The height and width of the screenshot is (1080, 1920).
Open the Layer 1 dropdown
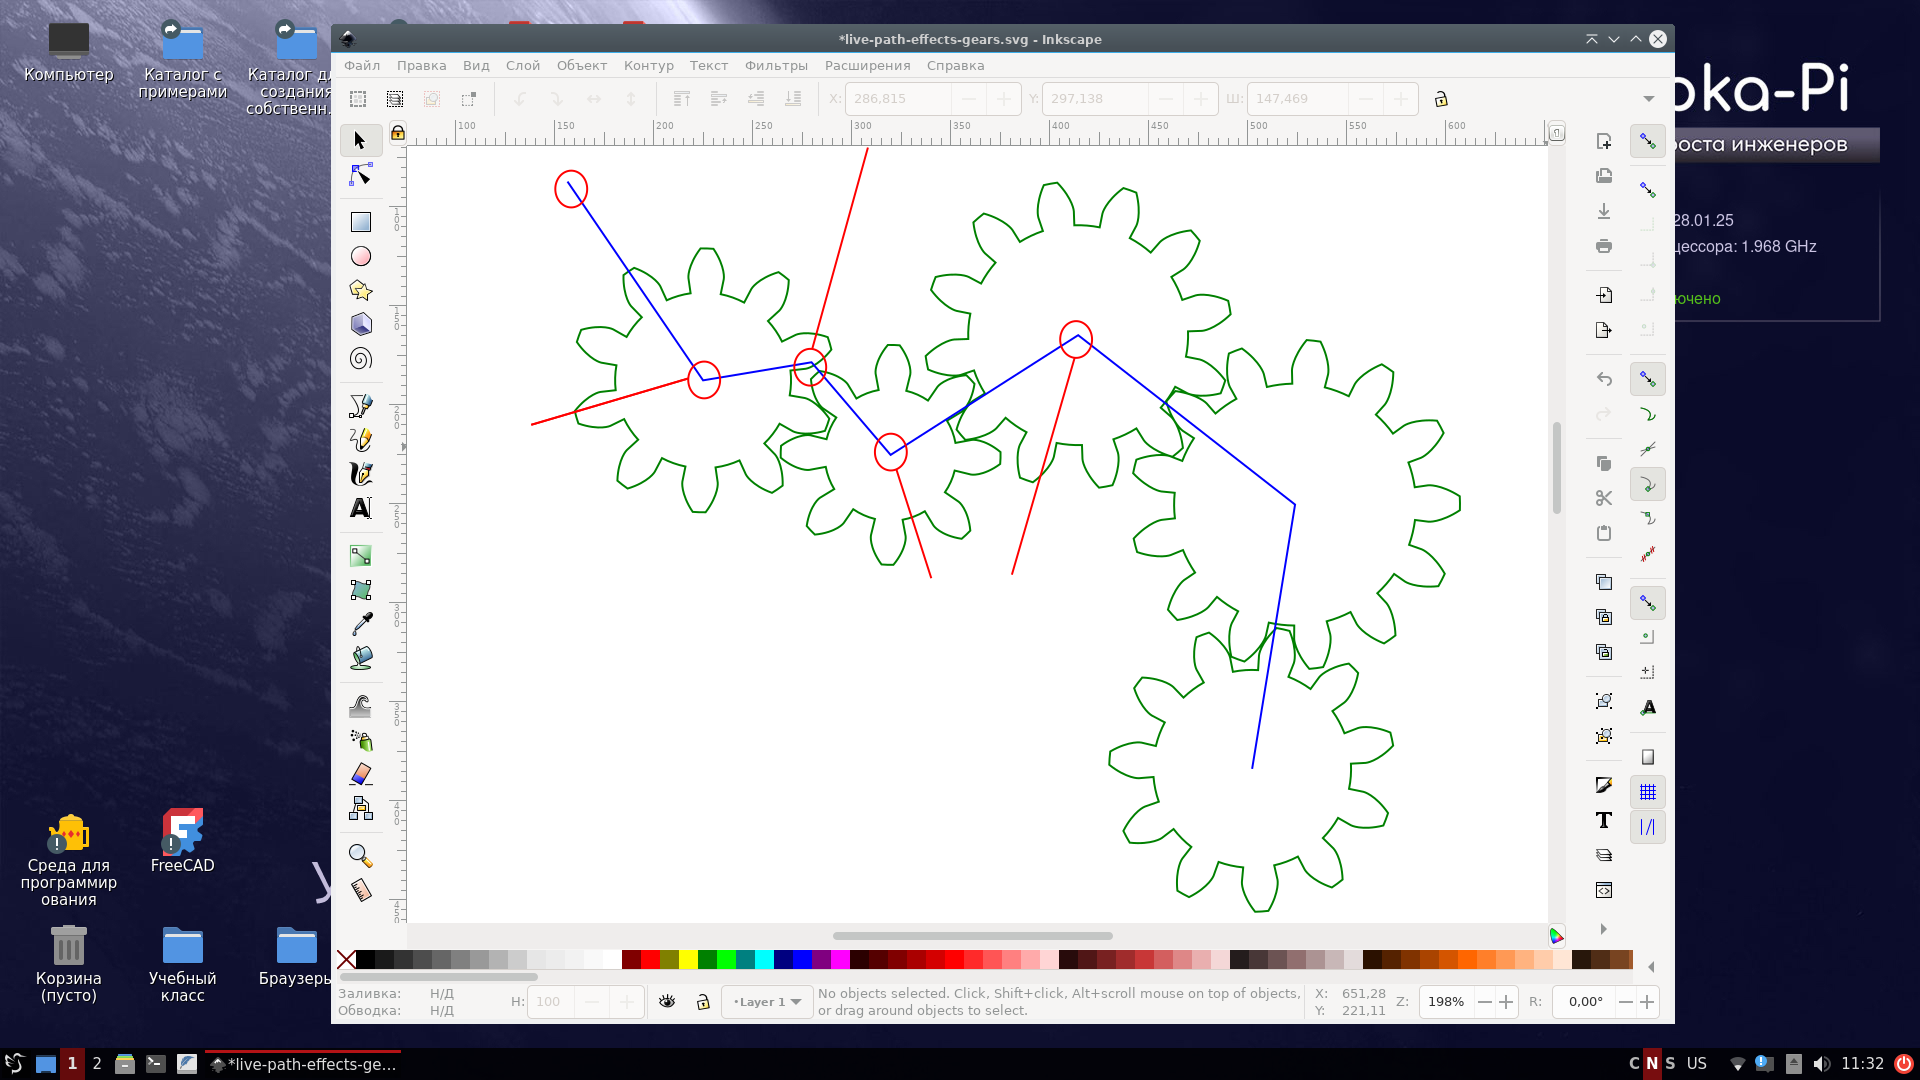pyautogui.click(x=767, y=1001)
